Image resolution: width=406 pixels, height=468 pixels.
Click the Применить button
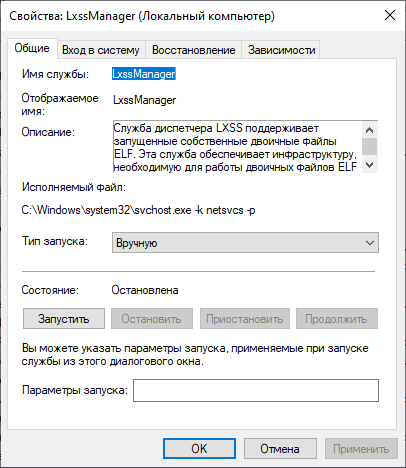tap(361, 449)
